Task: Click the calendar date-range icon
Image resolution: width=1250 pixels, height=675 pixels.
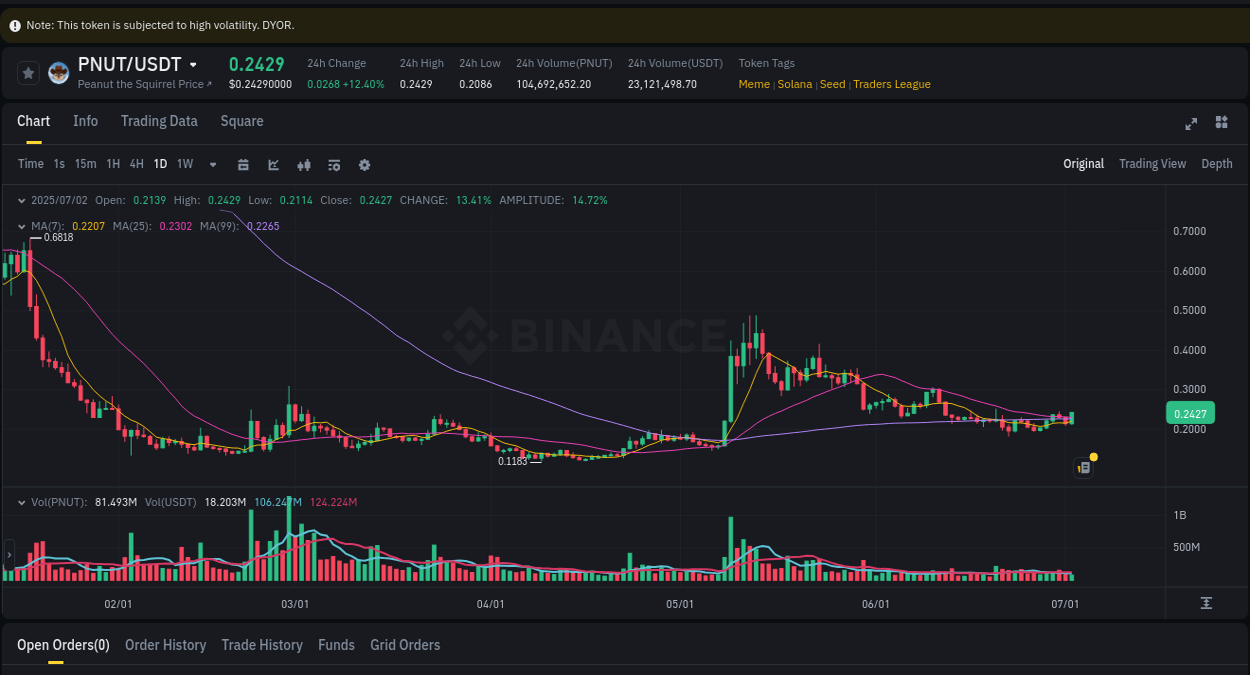Action: point(243,164)
